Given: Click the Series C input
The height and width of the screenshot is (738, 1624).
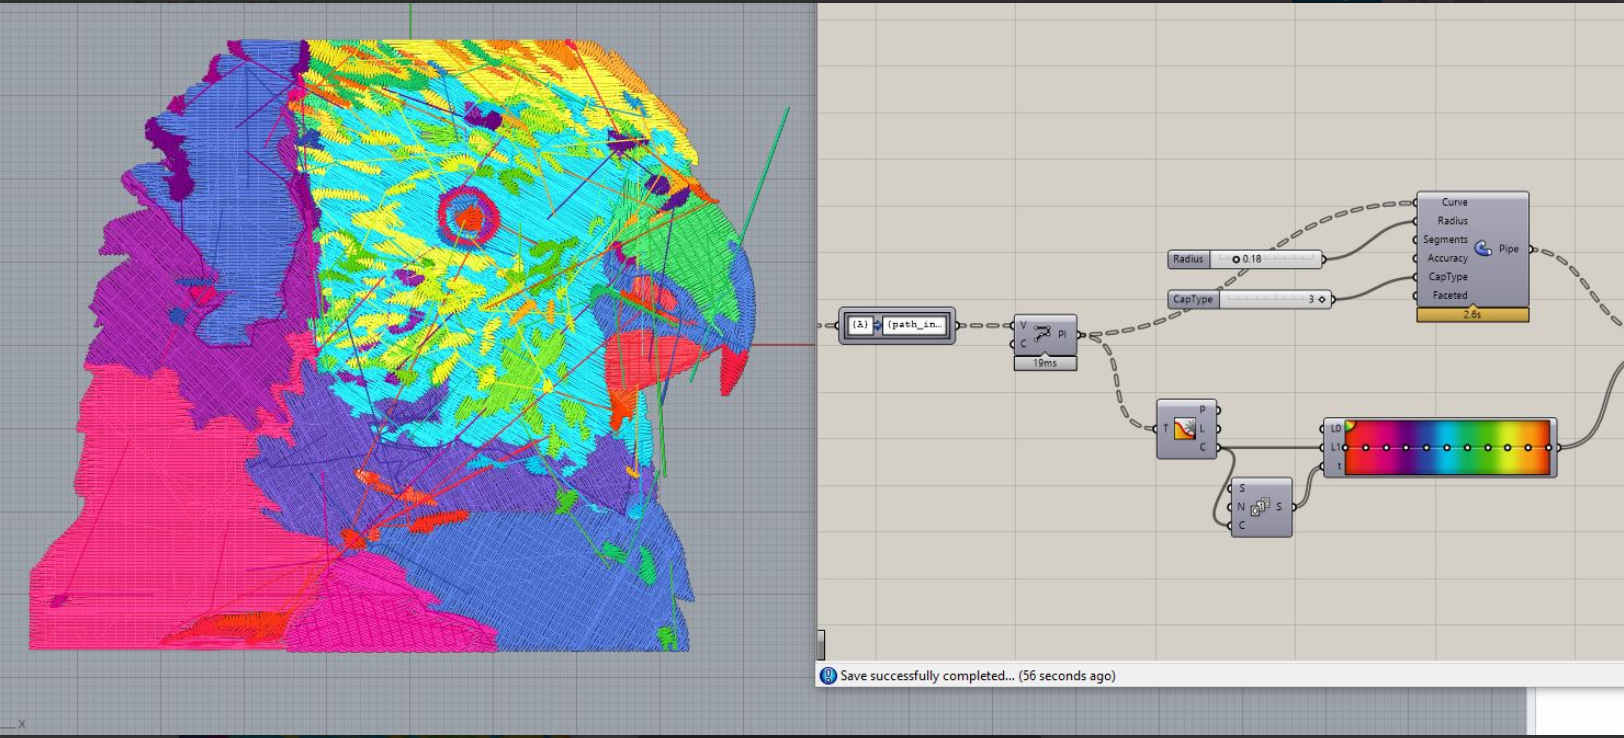Looking at the screenshot, I should coord(1242,525).
